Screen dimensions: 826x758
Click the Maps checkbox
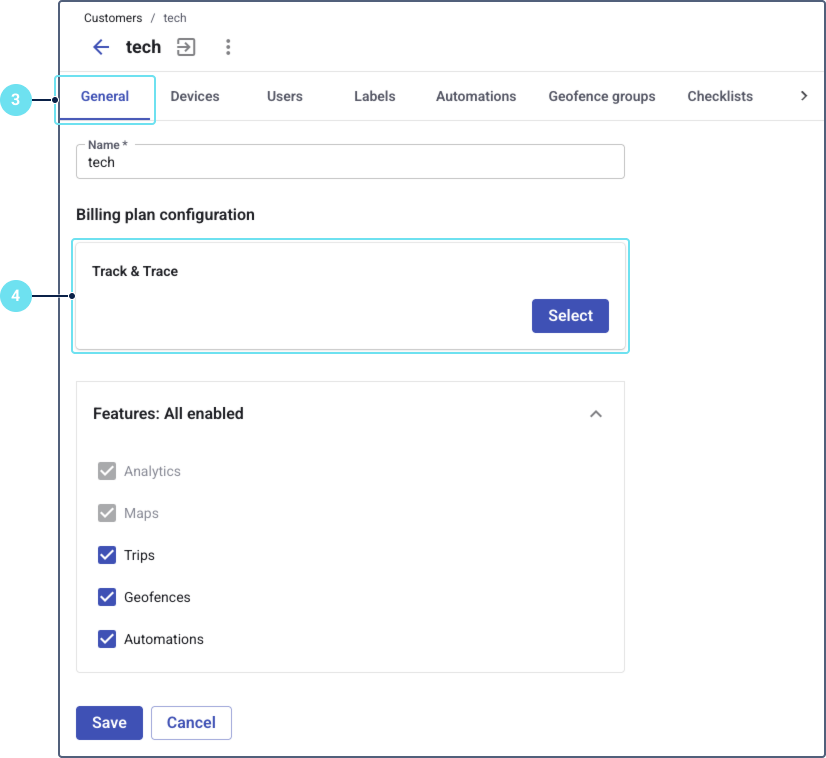pyautogui.click(x=107, y=513)
